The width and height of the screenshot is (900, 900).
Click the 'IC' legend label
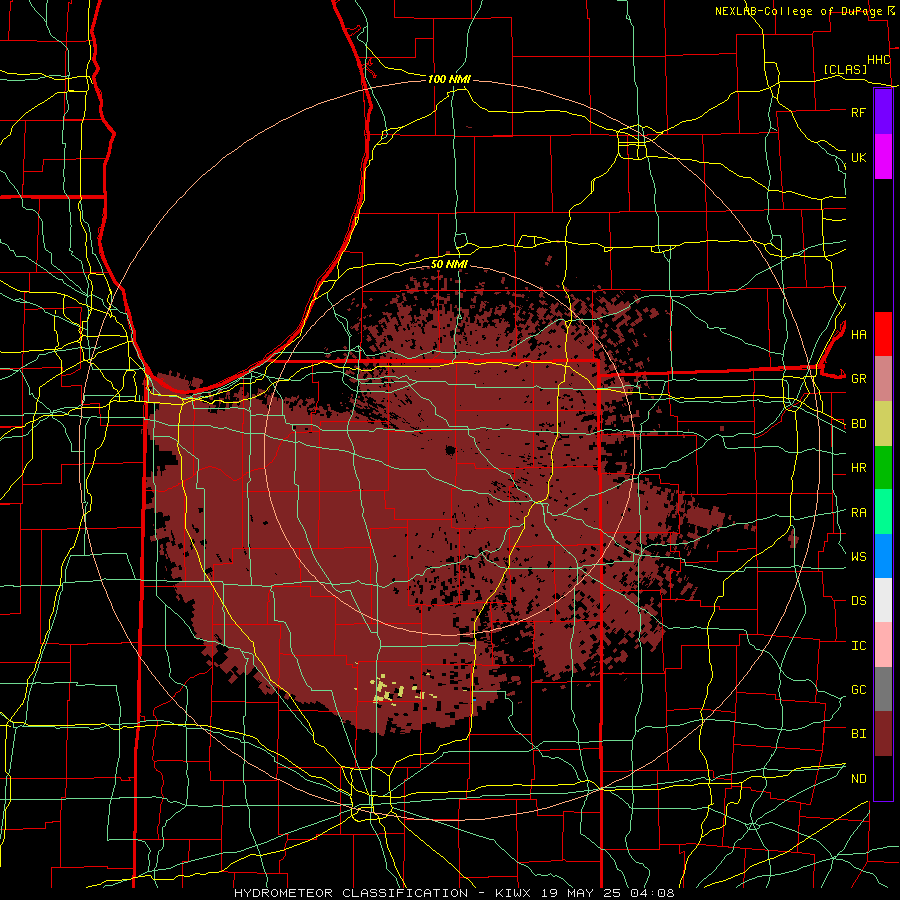(x=858, y=646)
